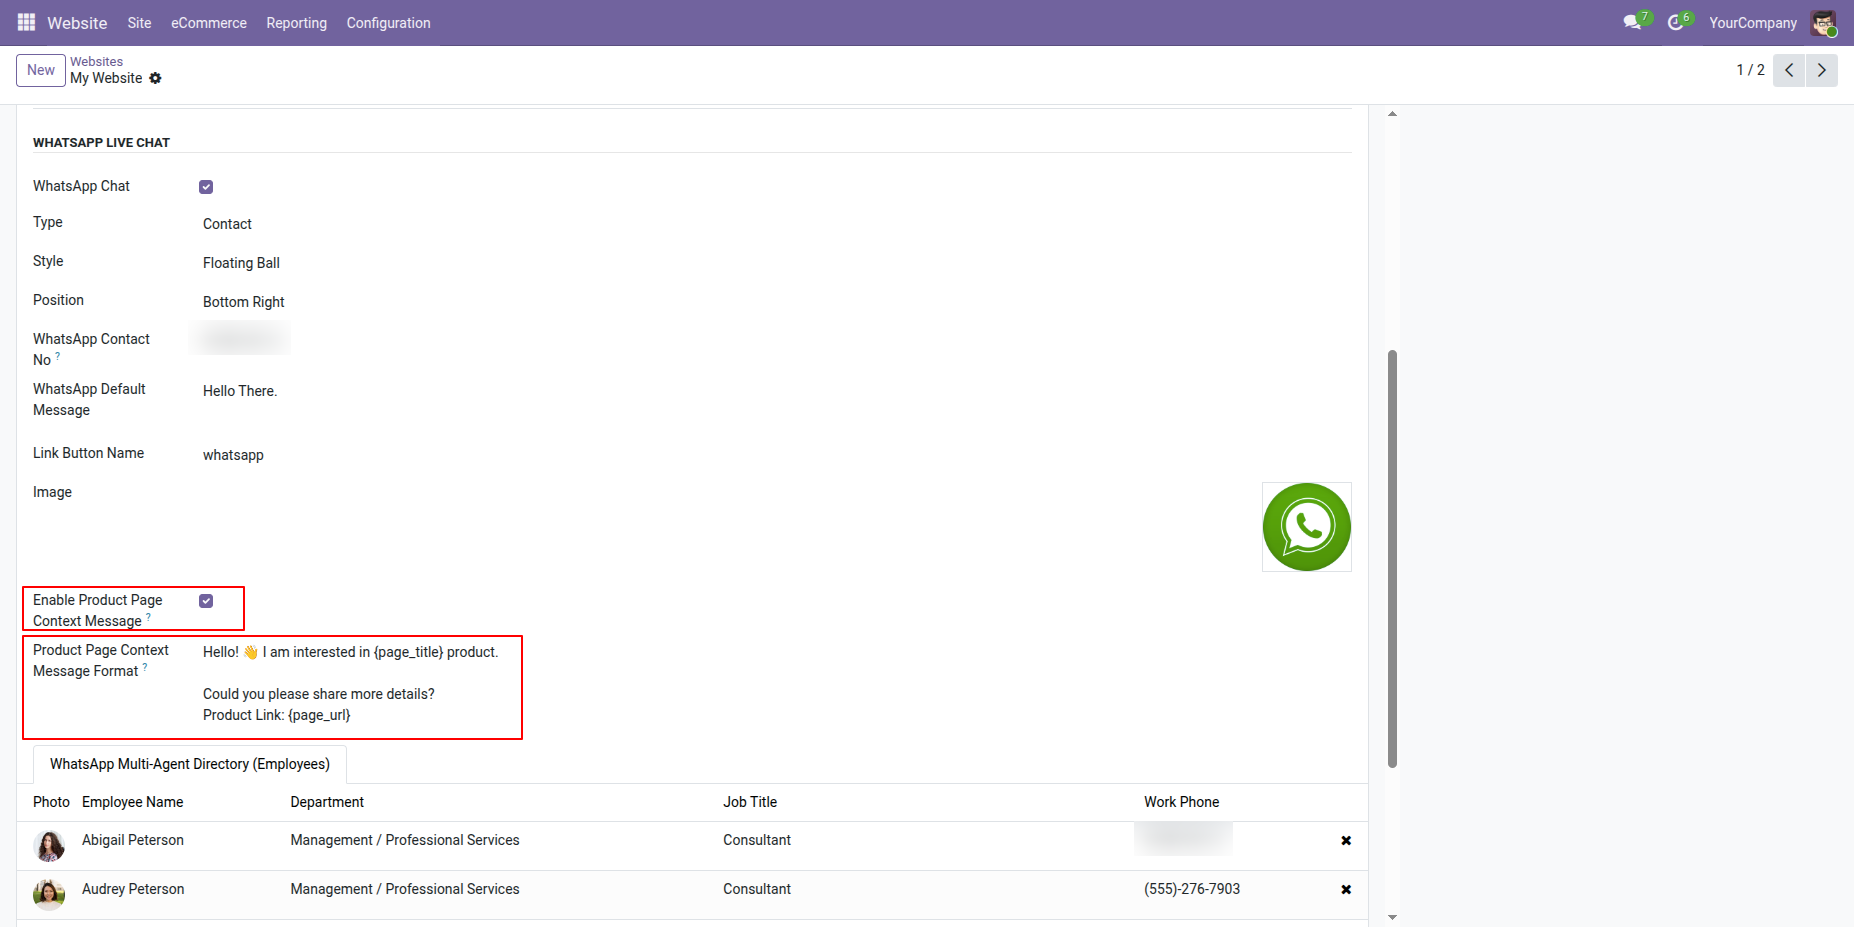Open the eCommerce menu
This screenshot has height=927, width=1854.
tap(209, 23)
